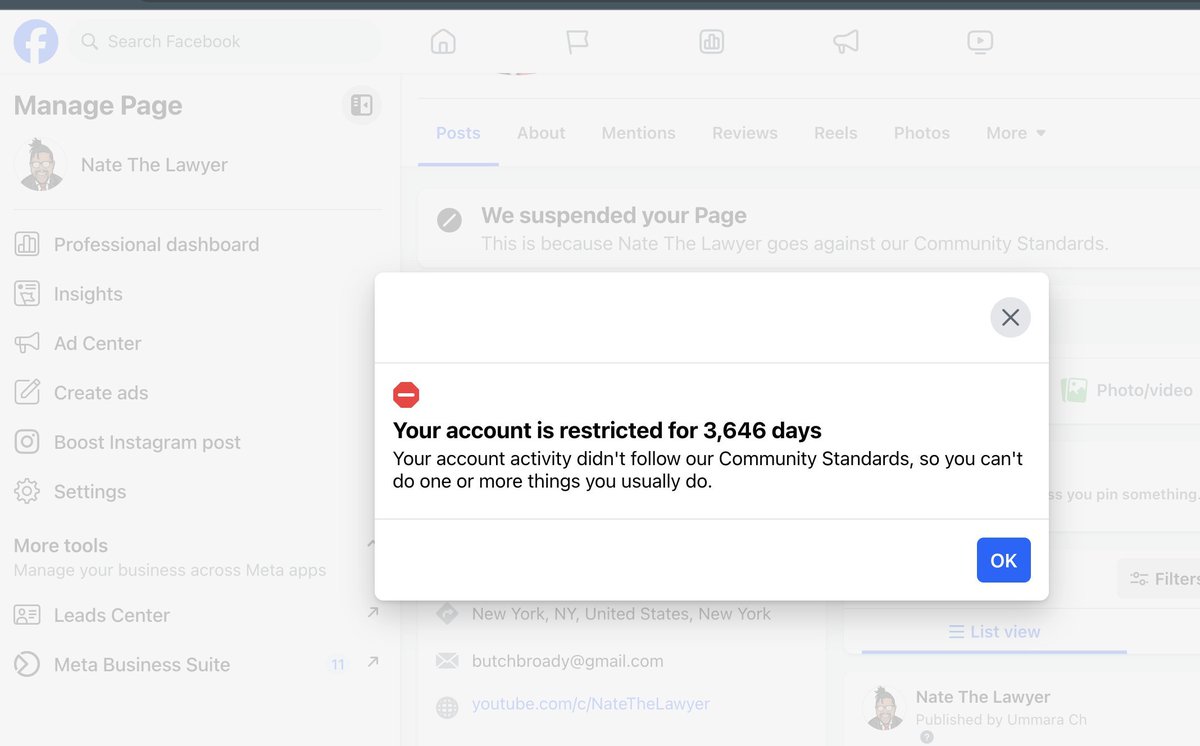Click OK in restriction dialog
Image resolution: width=1200 pixels, height=746 pixels.
coord(1003,560)
